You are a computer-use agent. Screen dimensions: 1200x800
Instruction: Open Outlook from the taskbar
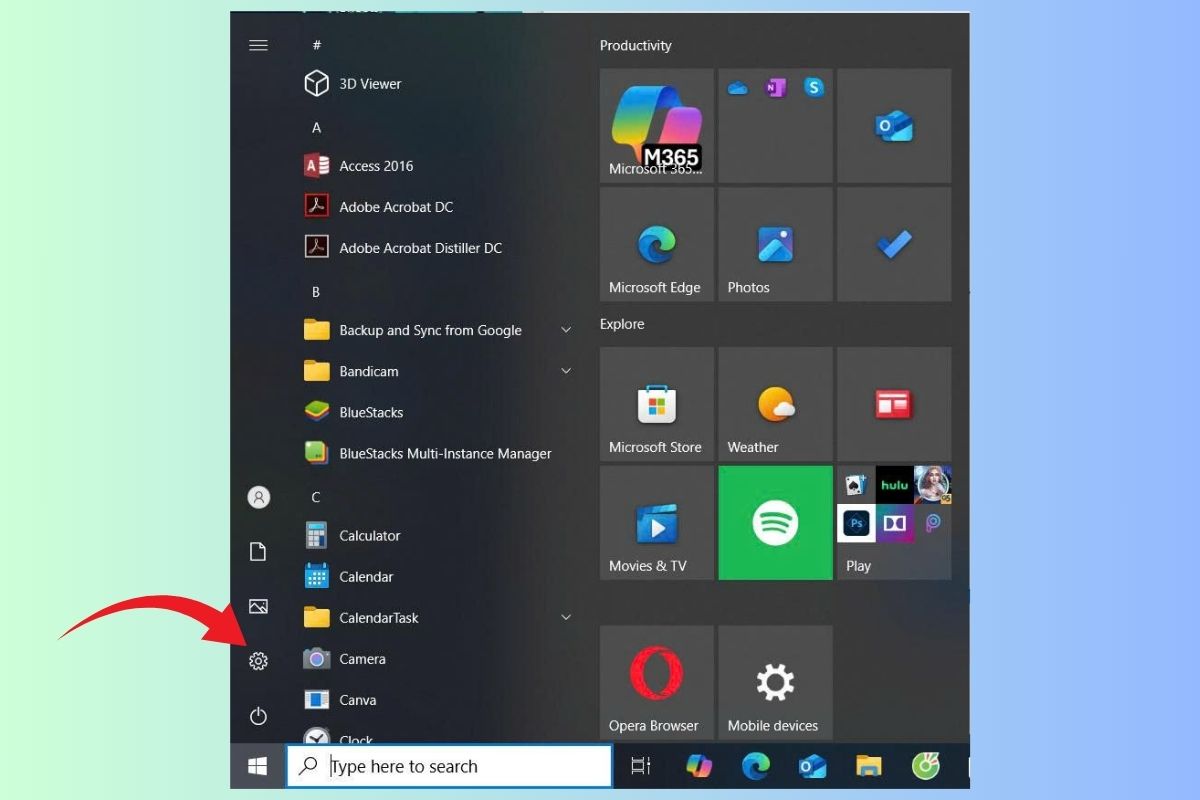(812, 766)
